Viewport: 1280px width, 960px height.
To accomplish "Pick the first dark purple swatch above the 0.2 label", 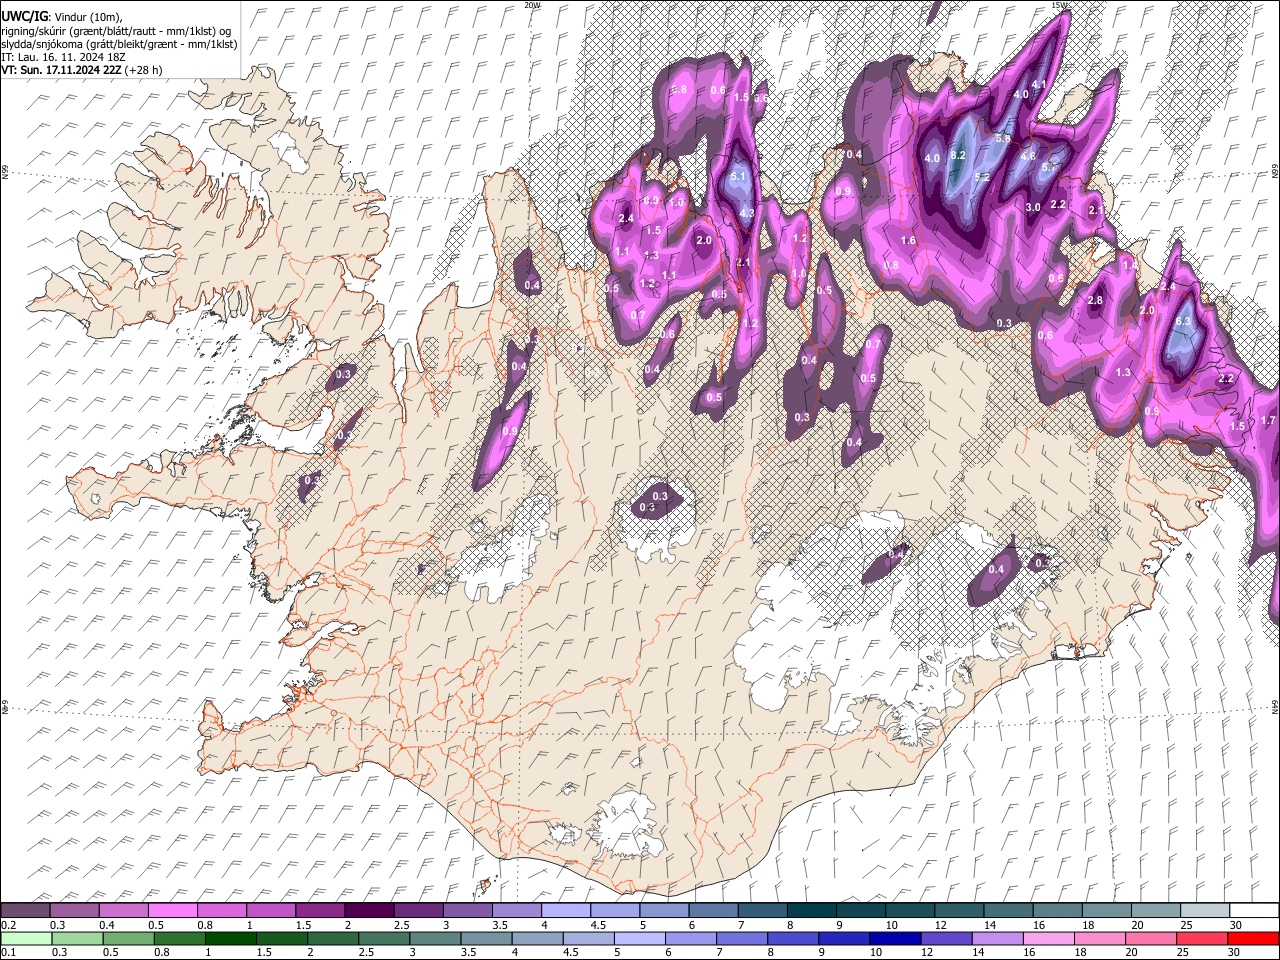I will [25, 911].
